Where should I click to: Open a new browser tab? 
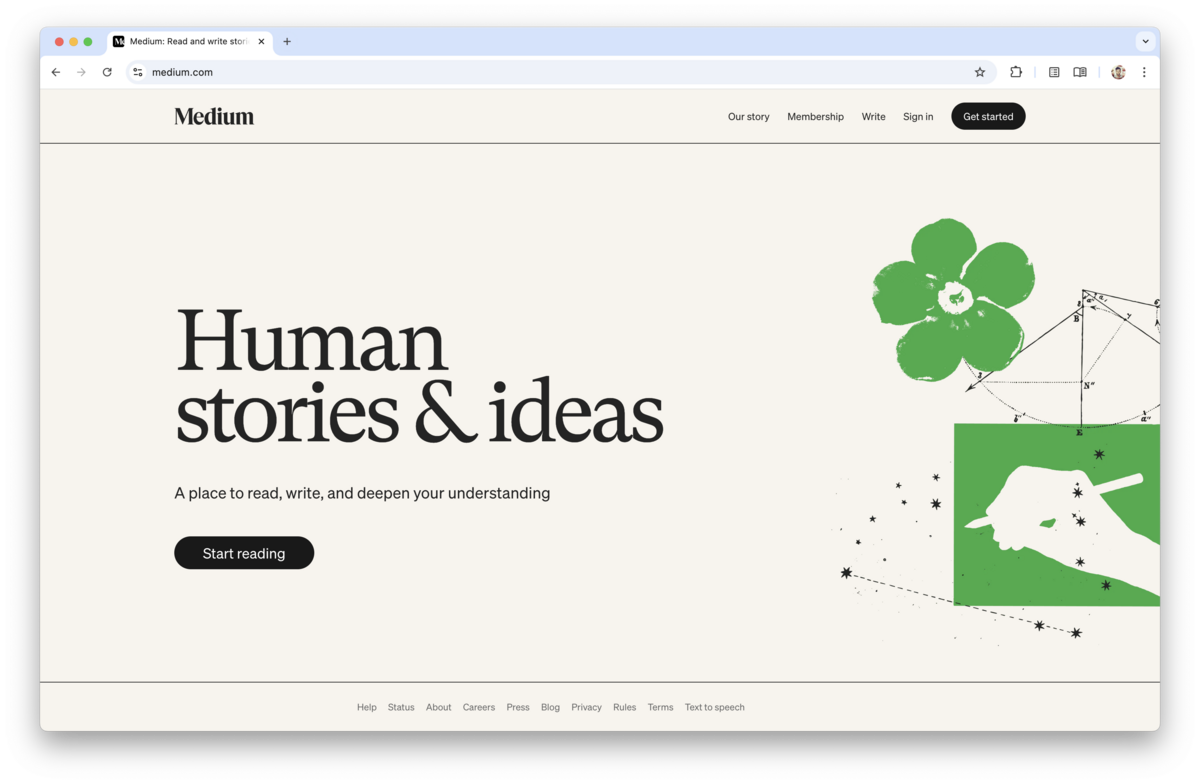[x=287, y=42]
